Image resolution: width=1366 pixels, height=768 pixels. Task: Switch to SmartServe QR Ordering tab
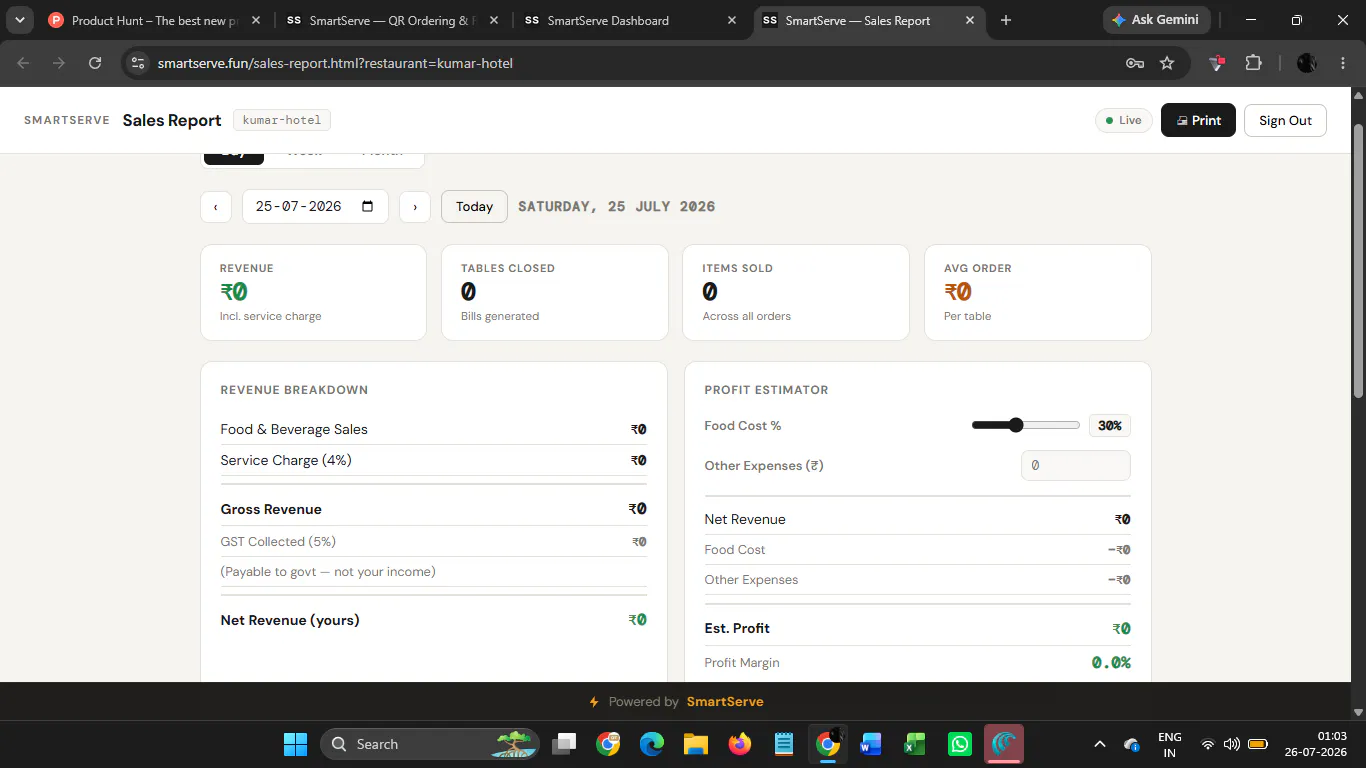pos(392,20)
